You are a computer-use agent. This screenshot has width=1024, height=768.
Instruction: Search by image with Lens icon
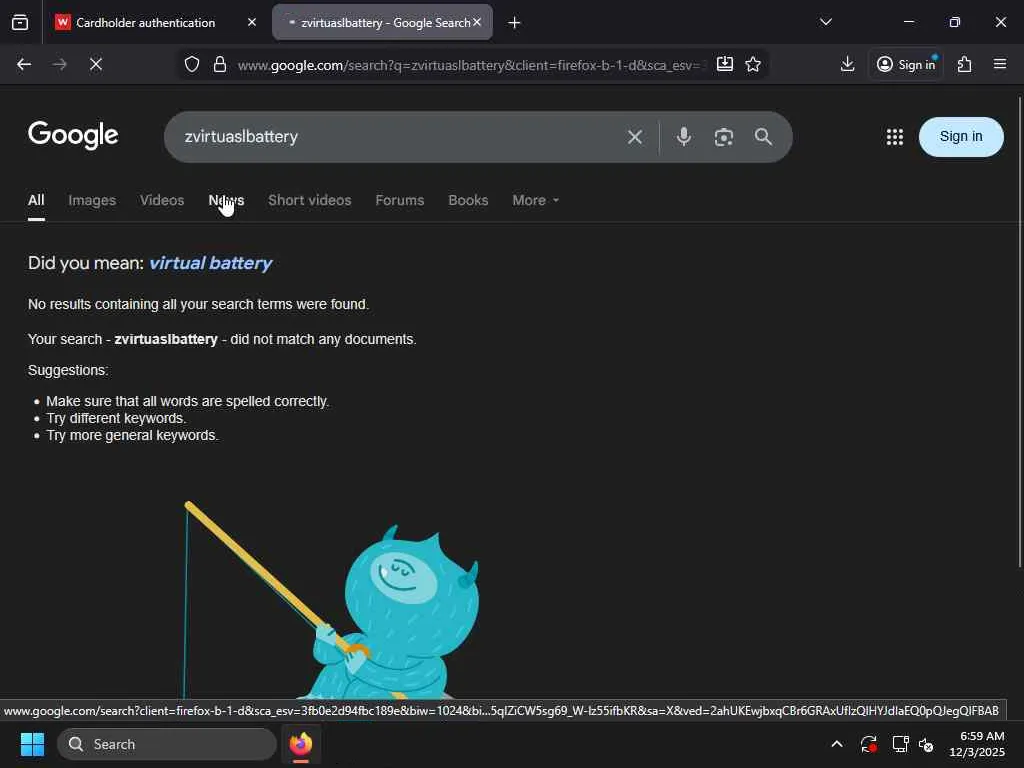click(x=724, y=137)
